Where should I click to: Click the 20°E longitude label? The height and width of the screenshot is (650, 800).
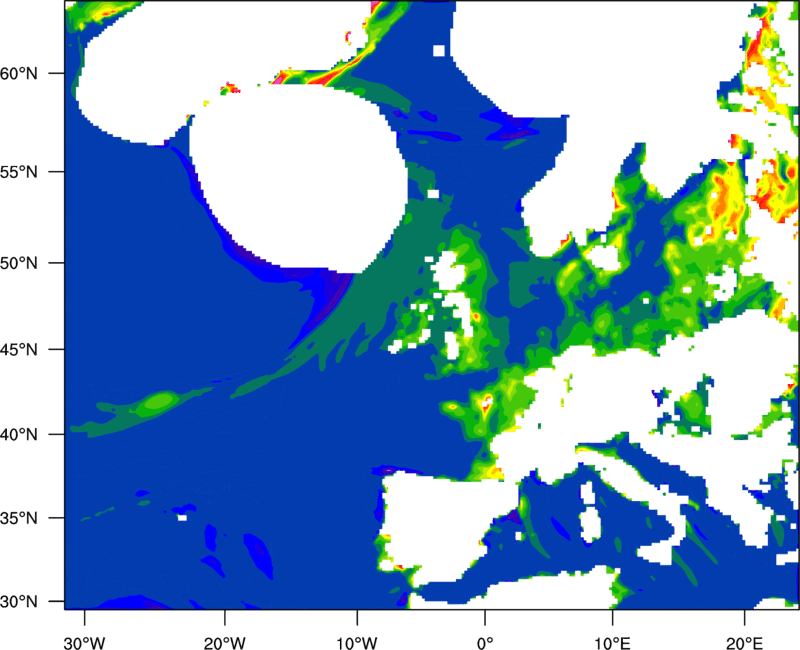tap(744, 643)
